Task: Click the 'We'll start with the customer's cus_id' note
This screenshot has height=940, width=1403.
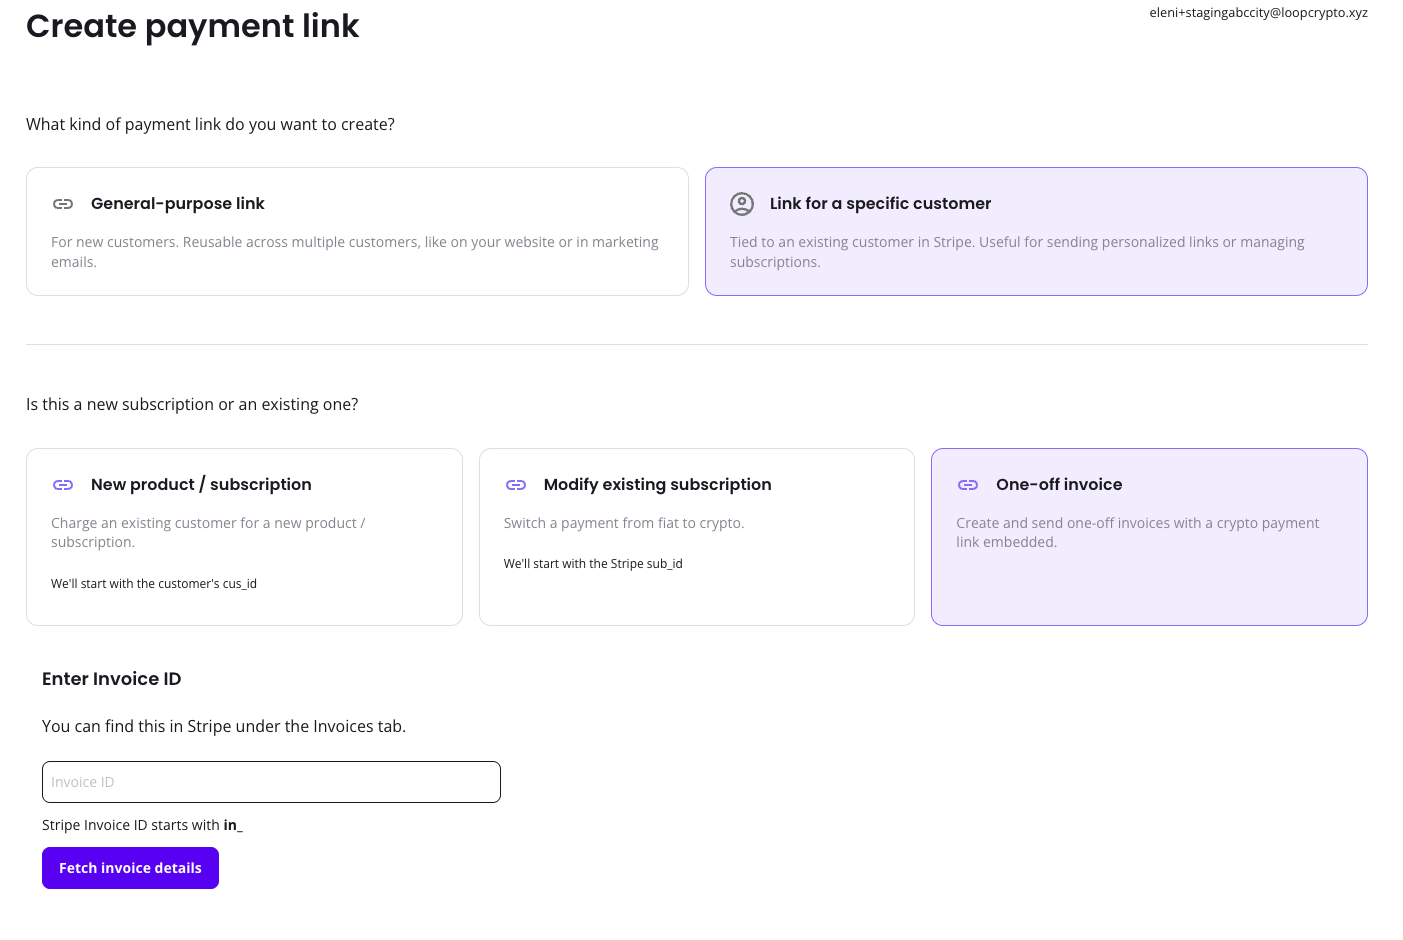Action: [154, 584]
